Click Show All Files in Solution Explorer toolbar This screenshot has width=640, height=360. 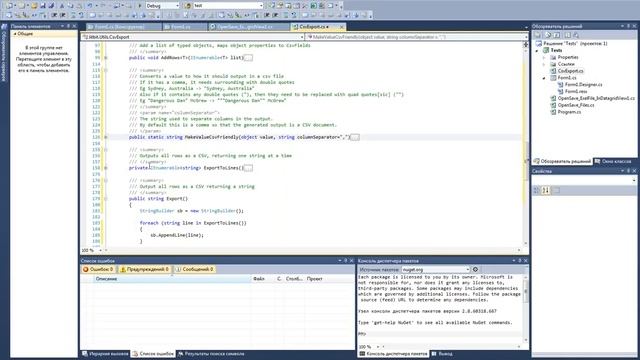coord(548,35)
